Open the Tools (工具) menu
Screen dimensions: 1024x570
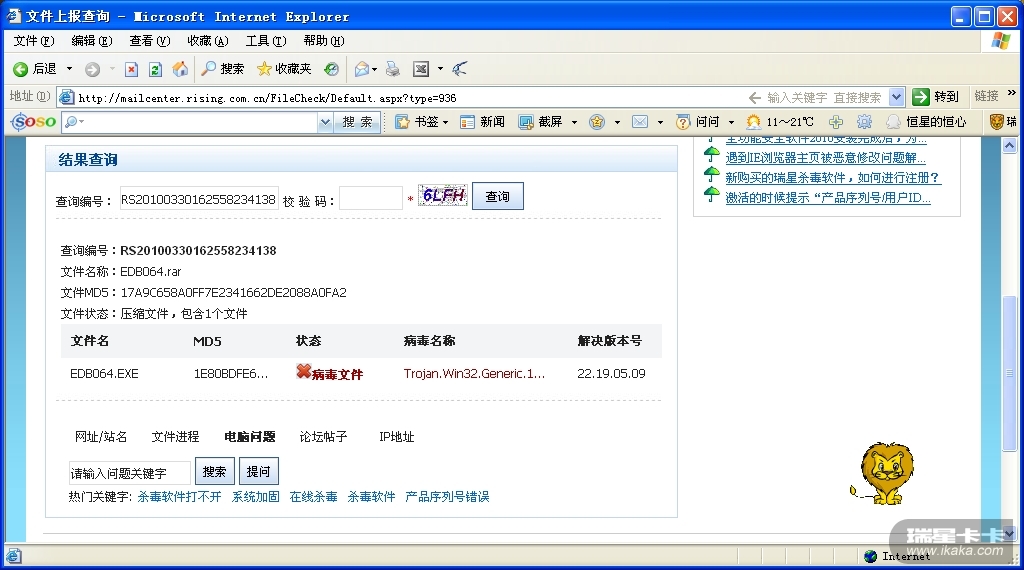[266, 41]
